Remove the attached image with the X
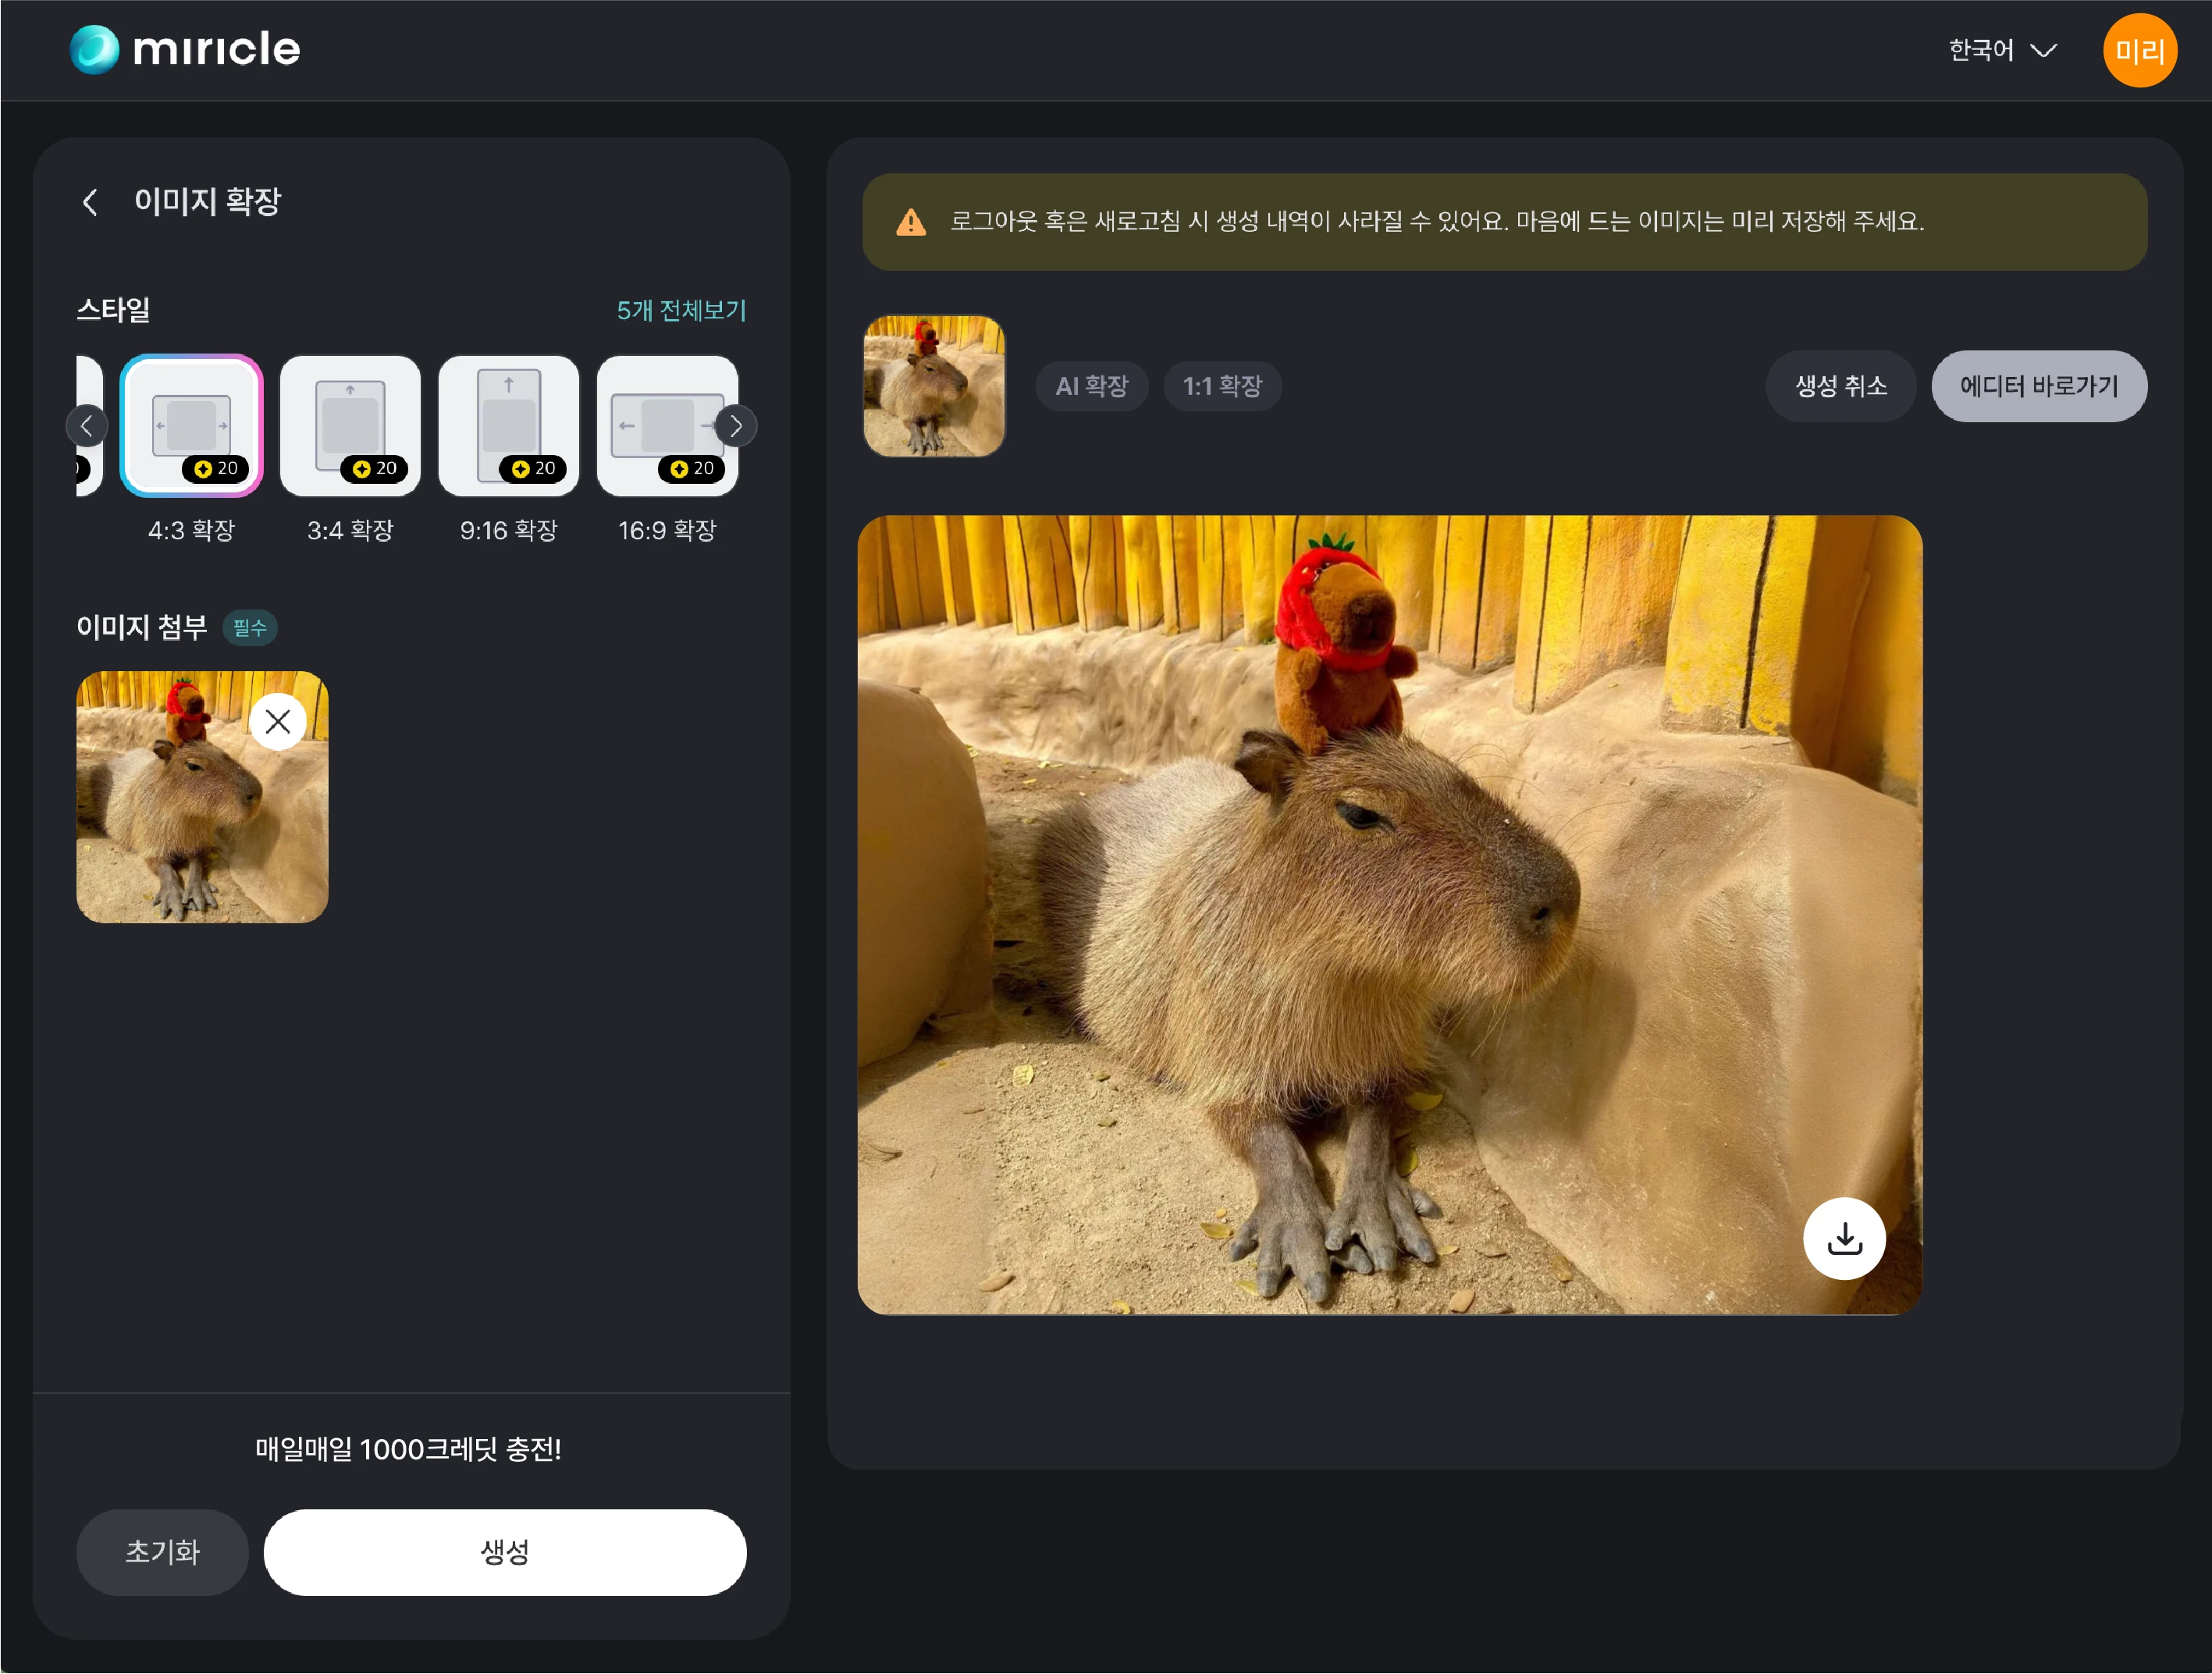The image size is (2212, 1674). tap(278, 721)
